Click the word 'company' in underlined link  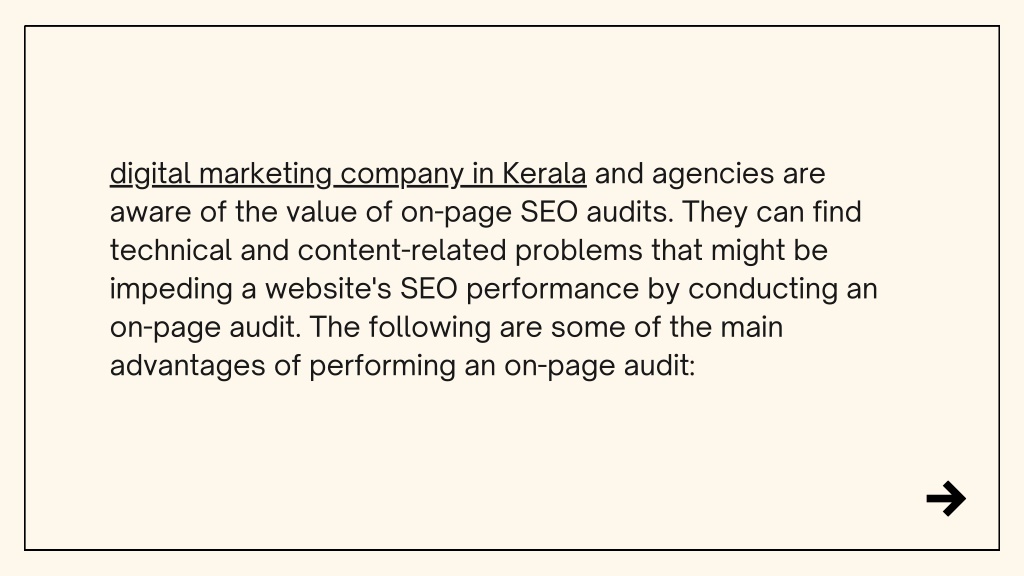(x=402, y=175)
